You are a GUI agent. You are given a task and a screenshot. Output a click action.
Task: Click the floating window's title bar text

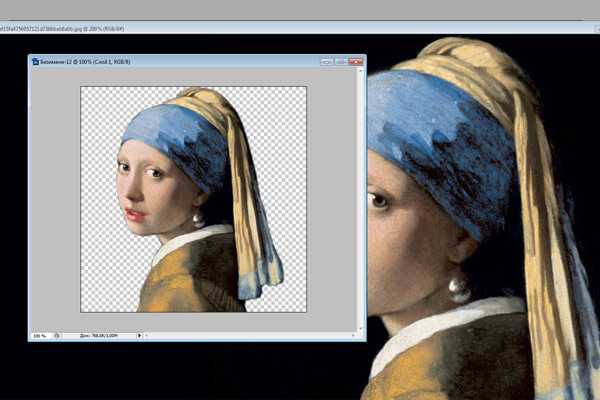click(85, 62)
